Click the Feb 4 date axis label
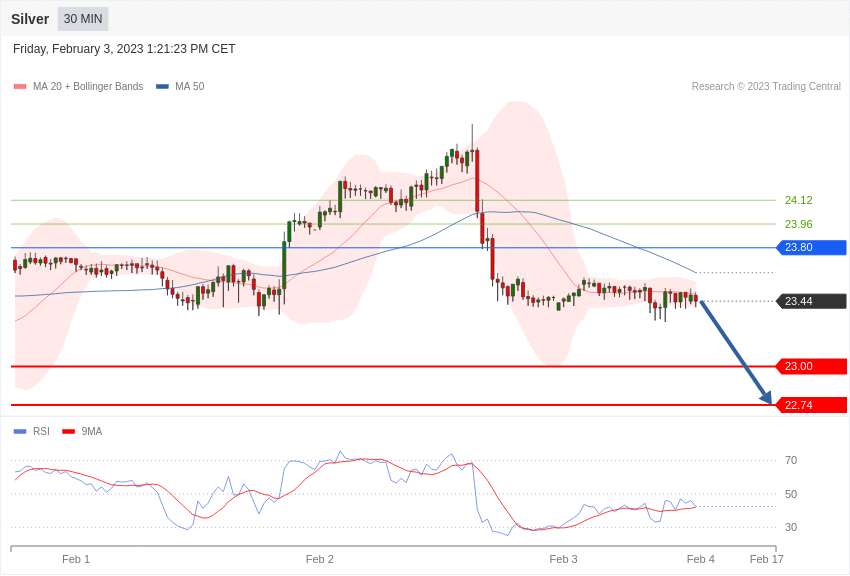Image resolution: width=850 pixels, height=576 pixels. point(700,559)
